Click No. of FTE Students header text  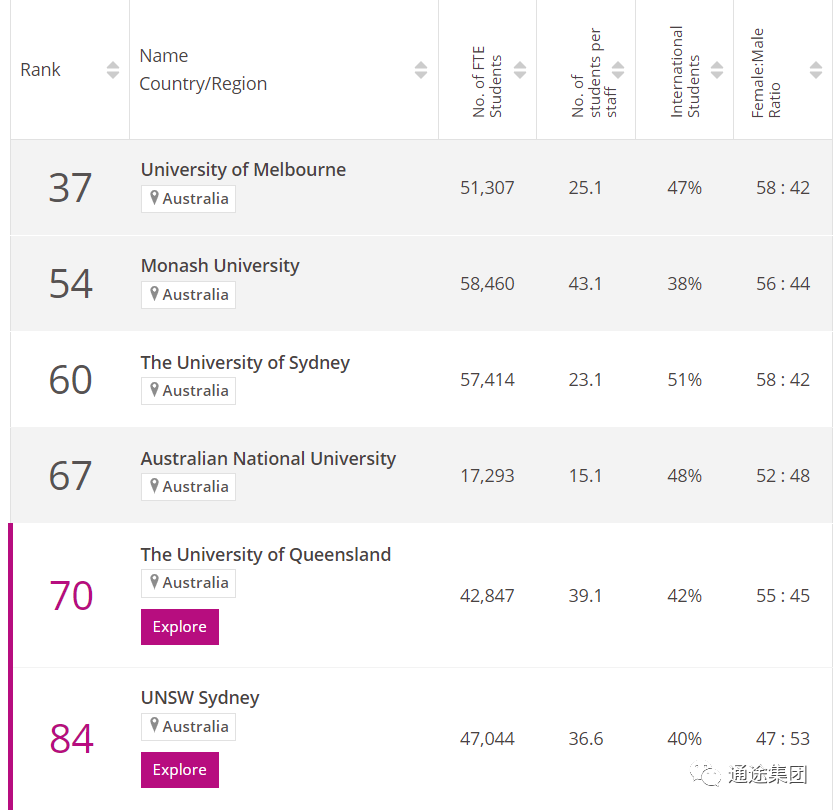coord(487,82)
